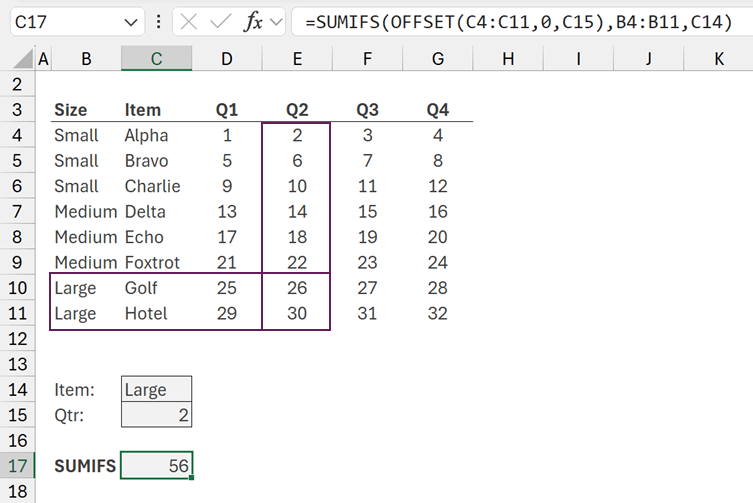This screenshot has height=503, width=753.
Task: Select the cell with value 32
Action: pos(438,314)
